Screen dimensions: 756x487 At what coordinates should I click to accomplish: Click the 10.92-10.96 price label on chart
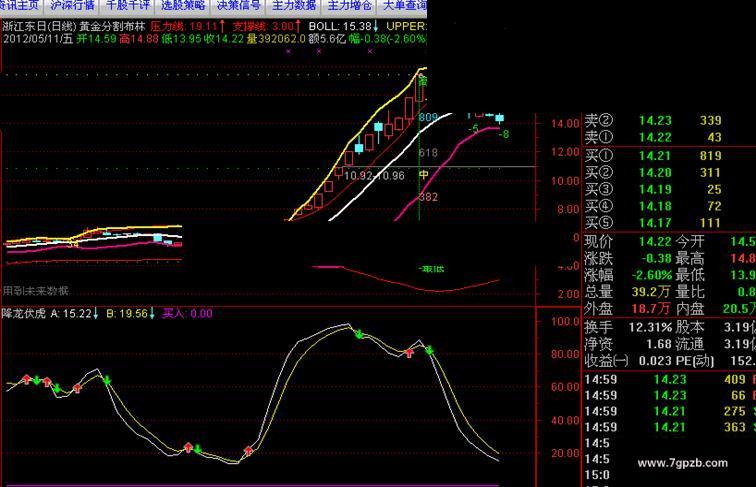pos(374,176)
